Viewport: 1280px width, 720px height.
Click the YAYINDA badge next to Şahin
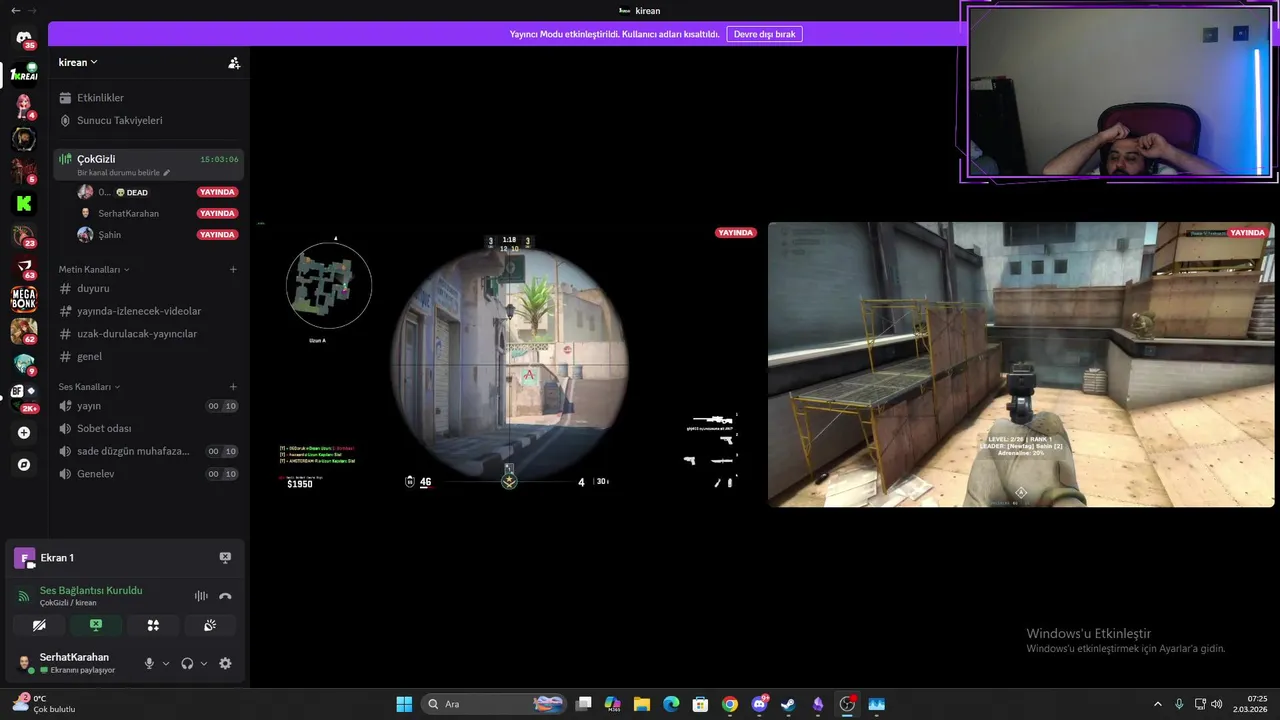tap(217, 235)
